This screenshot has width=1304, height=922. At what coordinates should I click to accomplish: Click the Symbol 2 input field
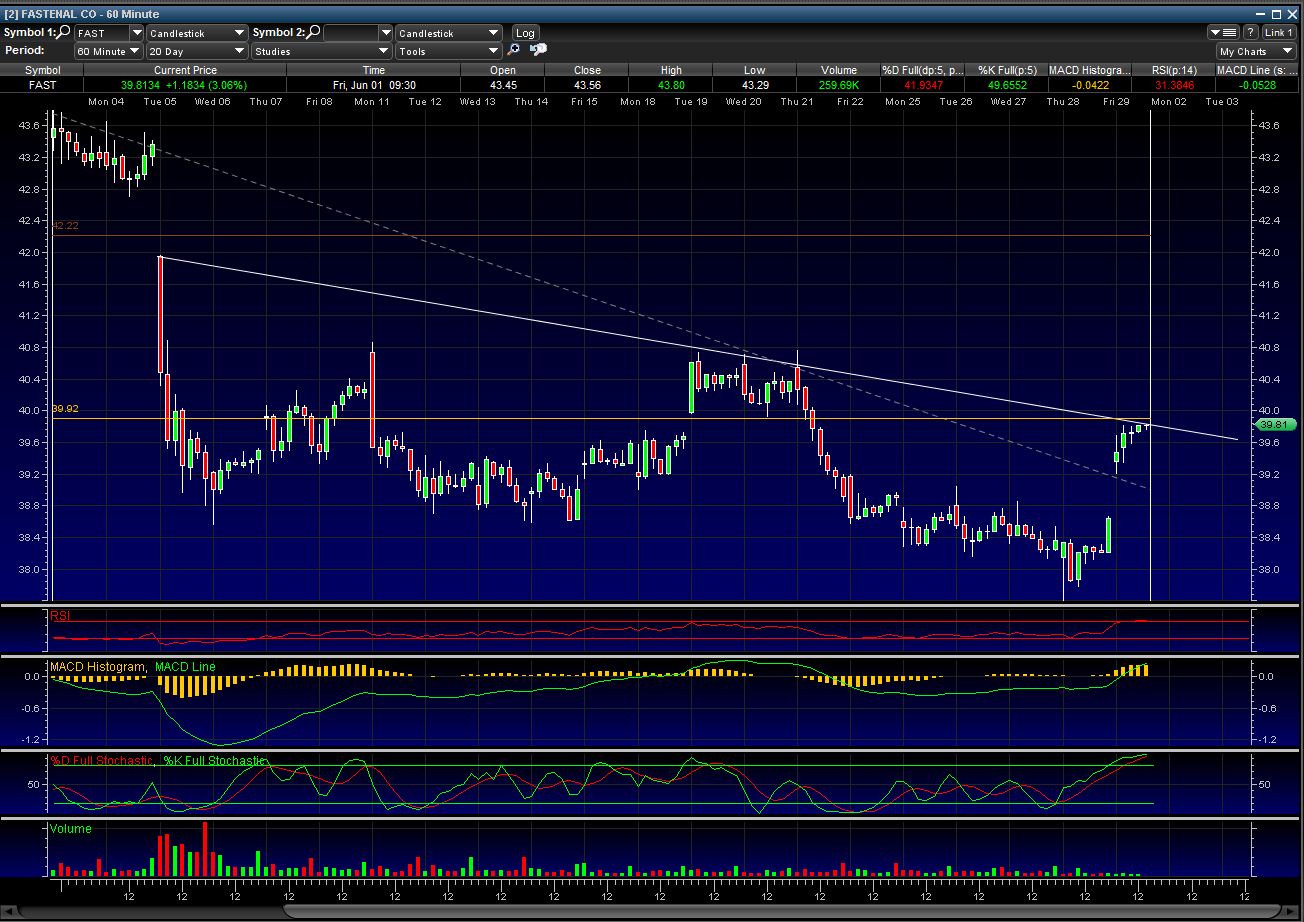[x=357, y=33]
